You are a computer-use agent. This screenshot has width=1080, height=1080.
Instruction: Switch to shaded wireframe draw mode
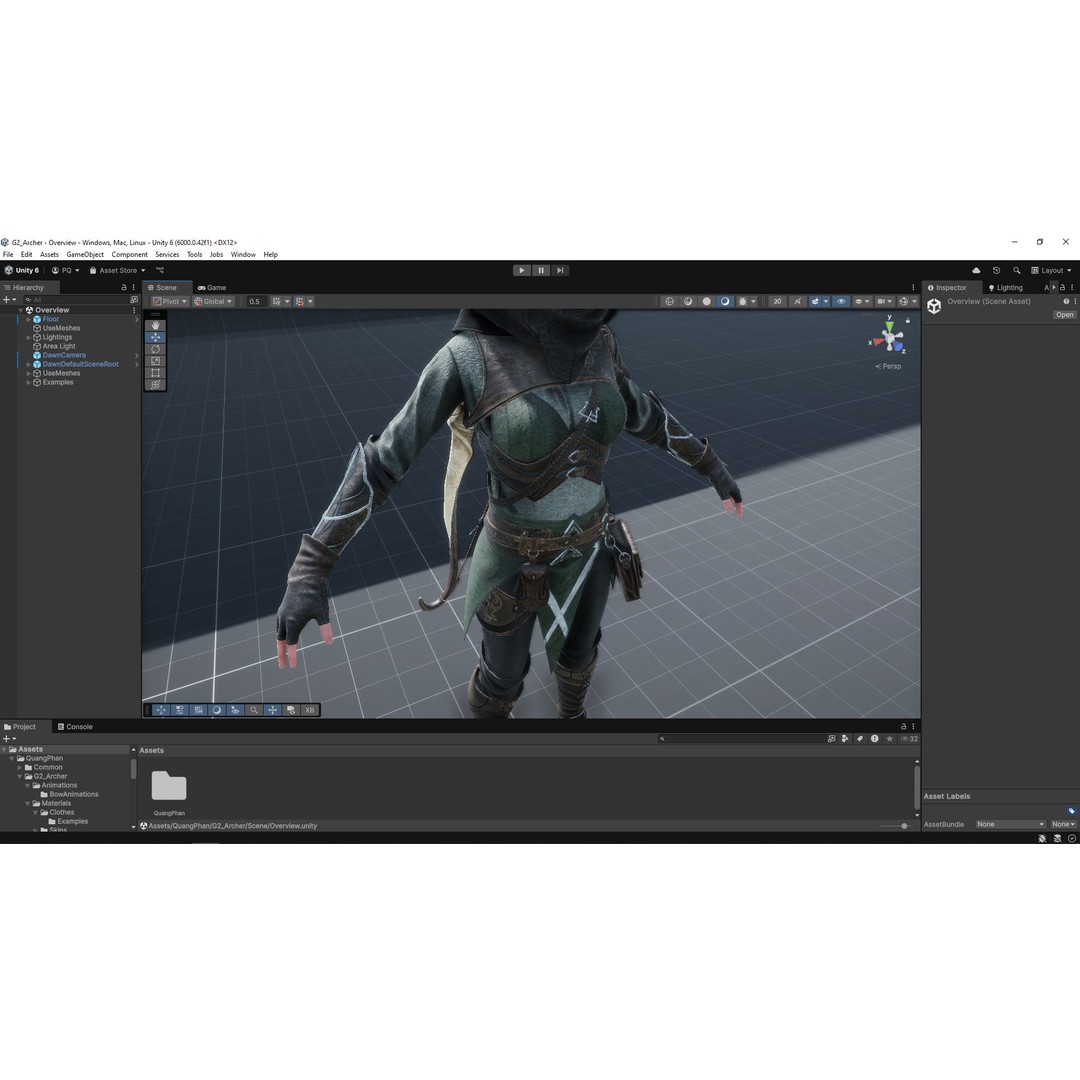click(687, 301)
